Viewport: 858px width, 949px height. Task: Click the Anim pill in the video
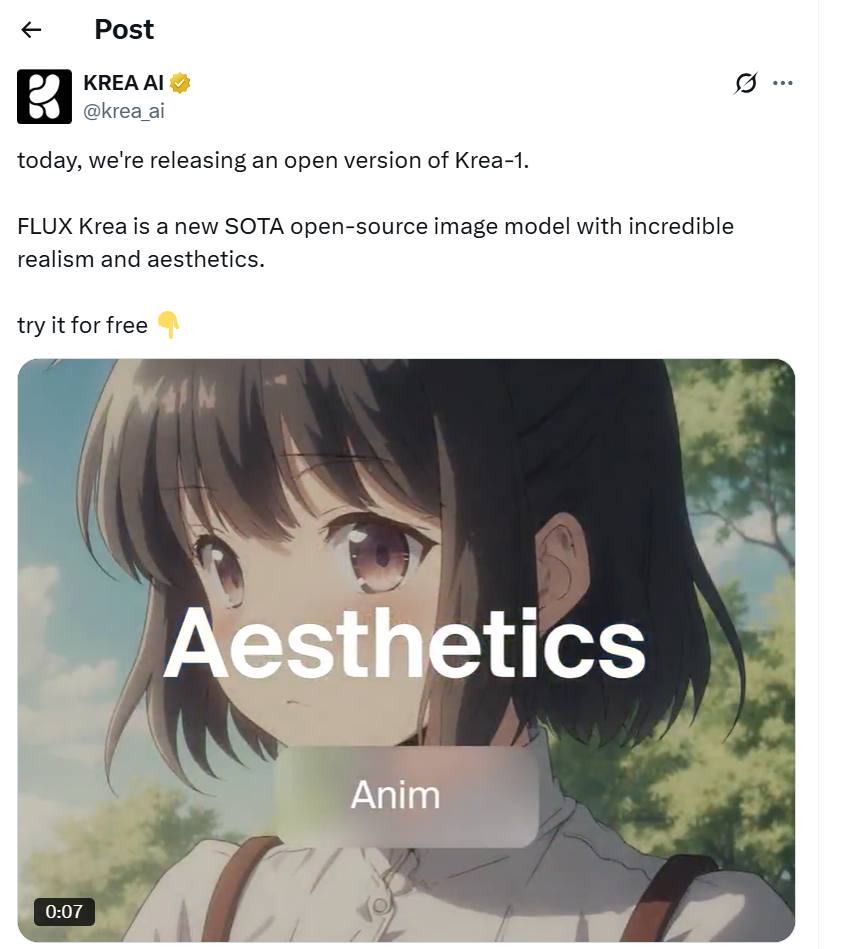coord(406,796)
